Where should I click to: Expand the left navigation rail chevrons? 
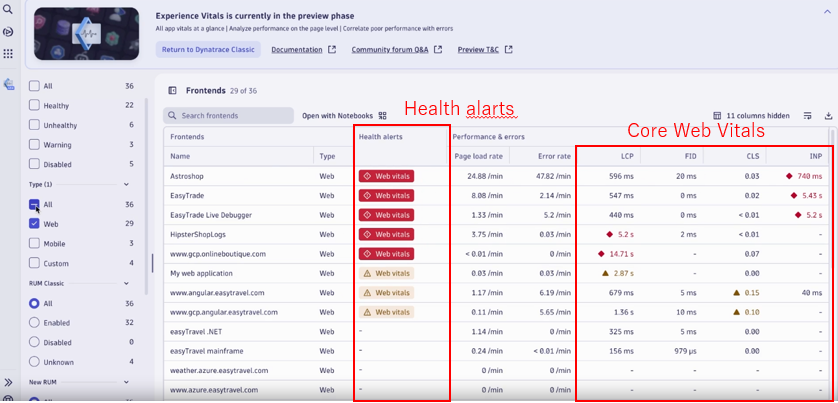8,382
